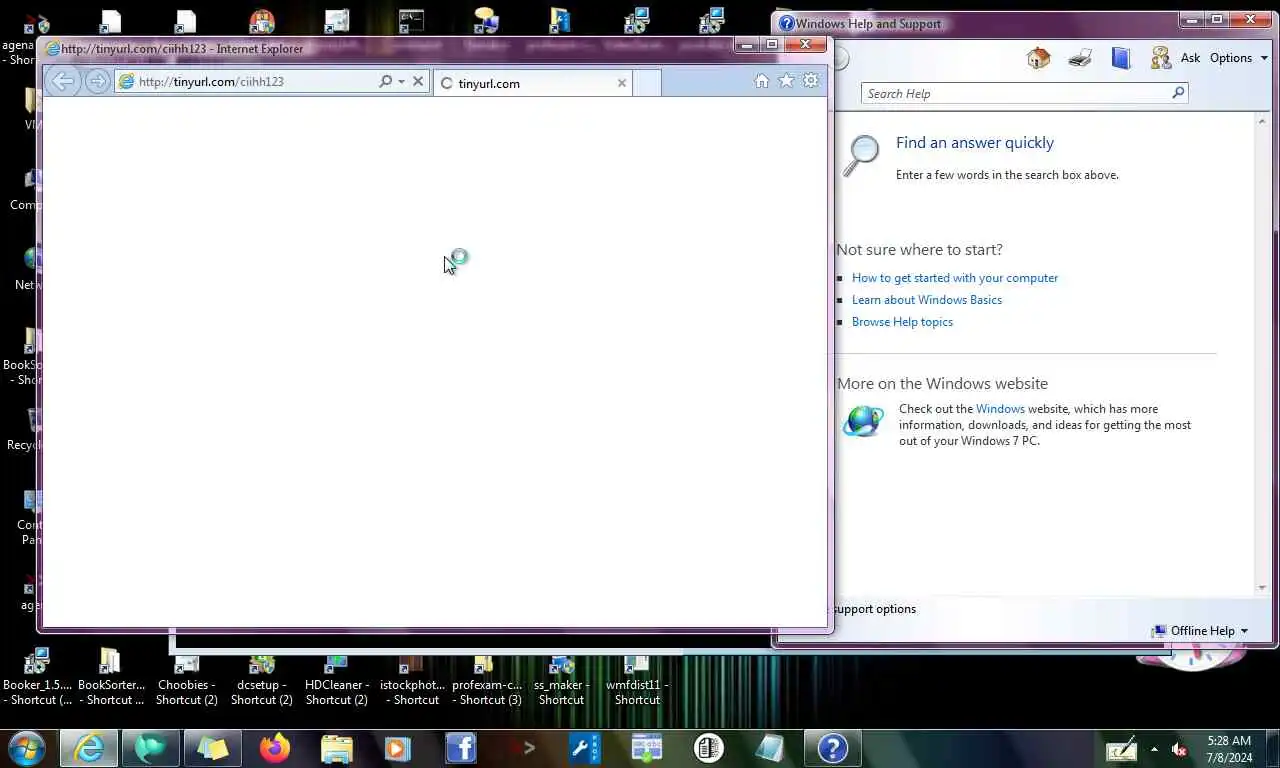Show hidden system tray icons

(1154, 748)
